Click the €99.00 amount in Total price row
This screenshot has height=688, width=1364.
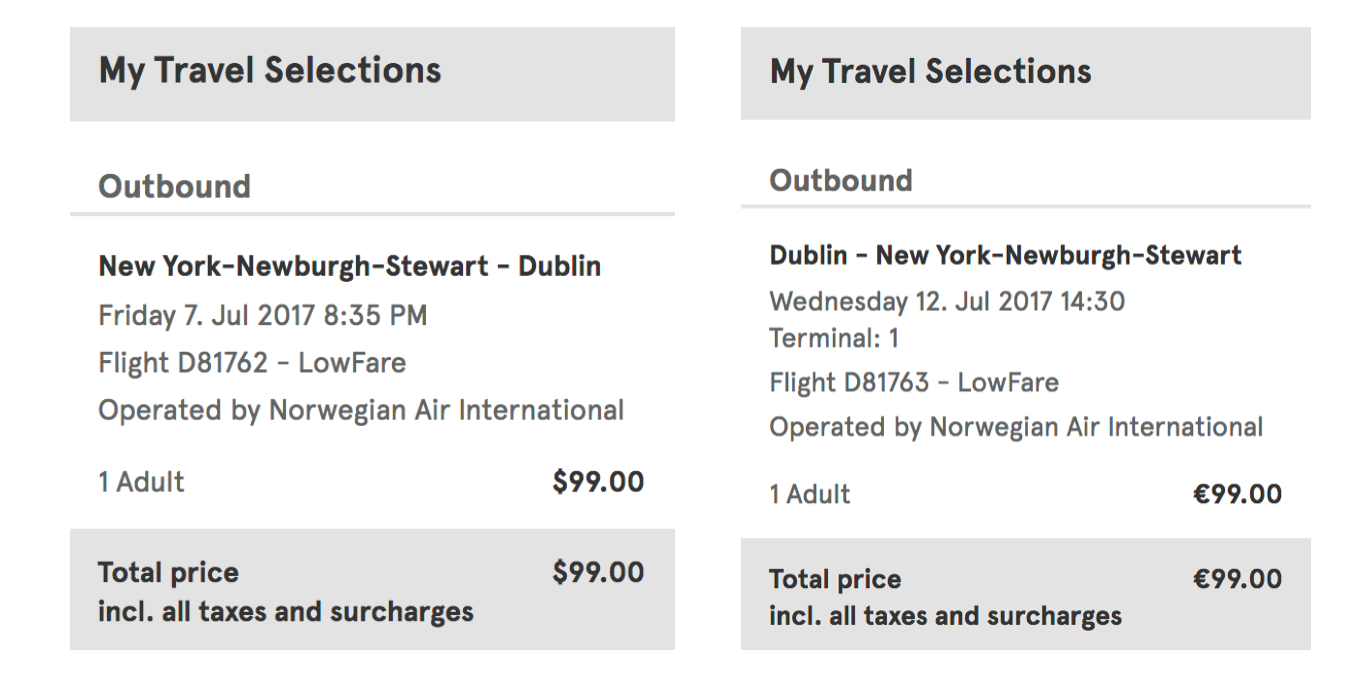(1236, 579)
